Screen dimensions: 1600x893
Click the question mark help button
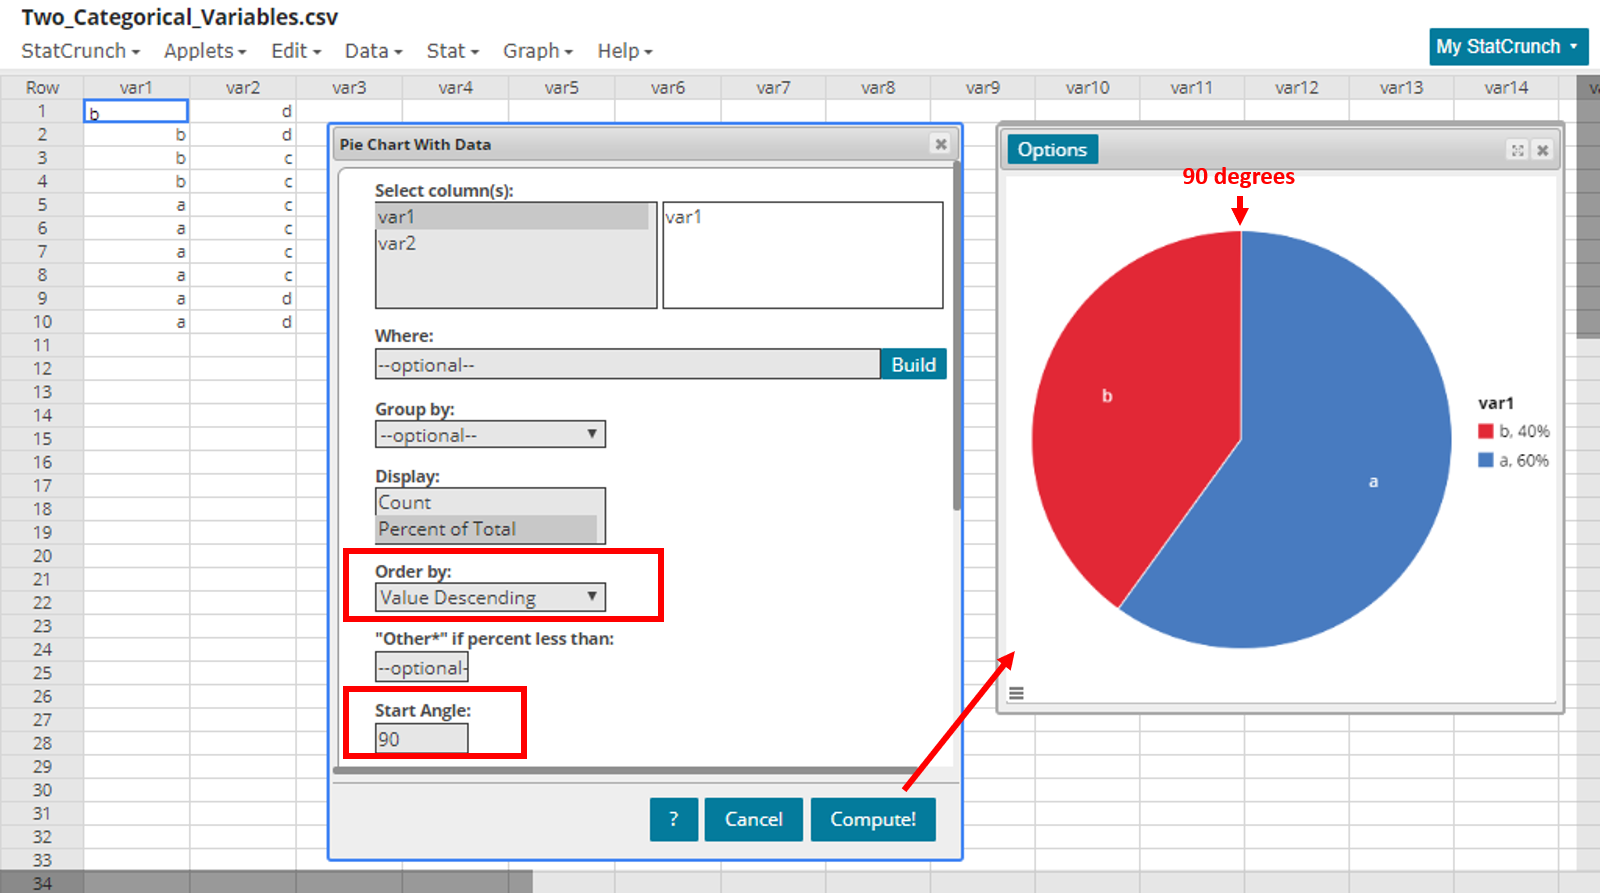(x=673, y=819)
